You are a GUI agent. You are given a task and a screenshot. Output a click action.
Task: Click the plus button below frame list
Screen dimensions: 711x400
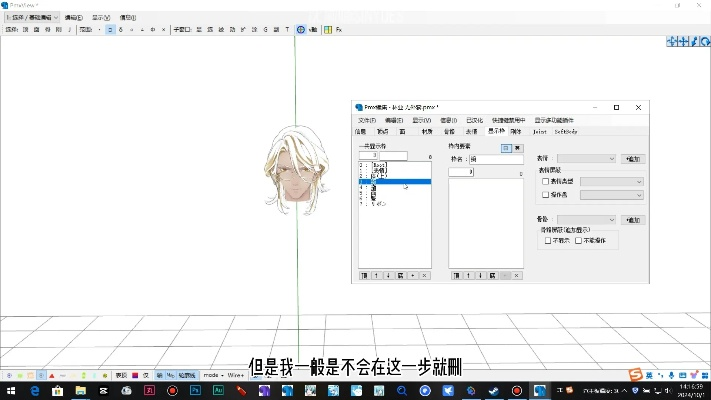click(412, 274)
